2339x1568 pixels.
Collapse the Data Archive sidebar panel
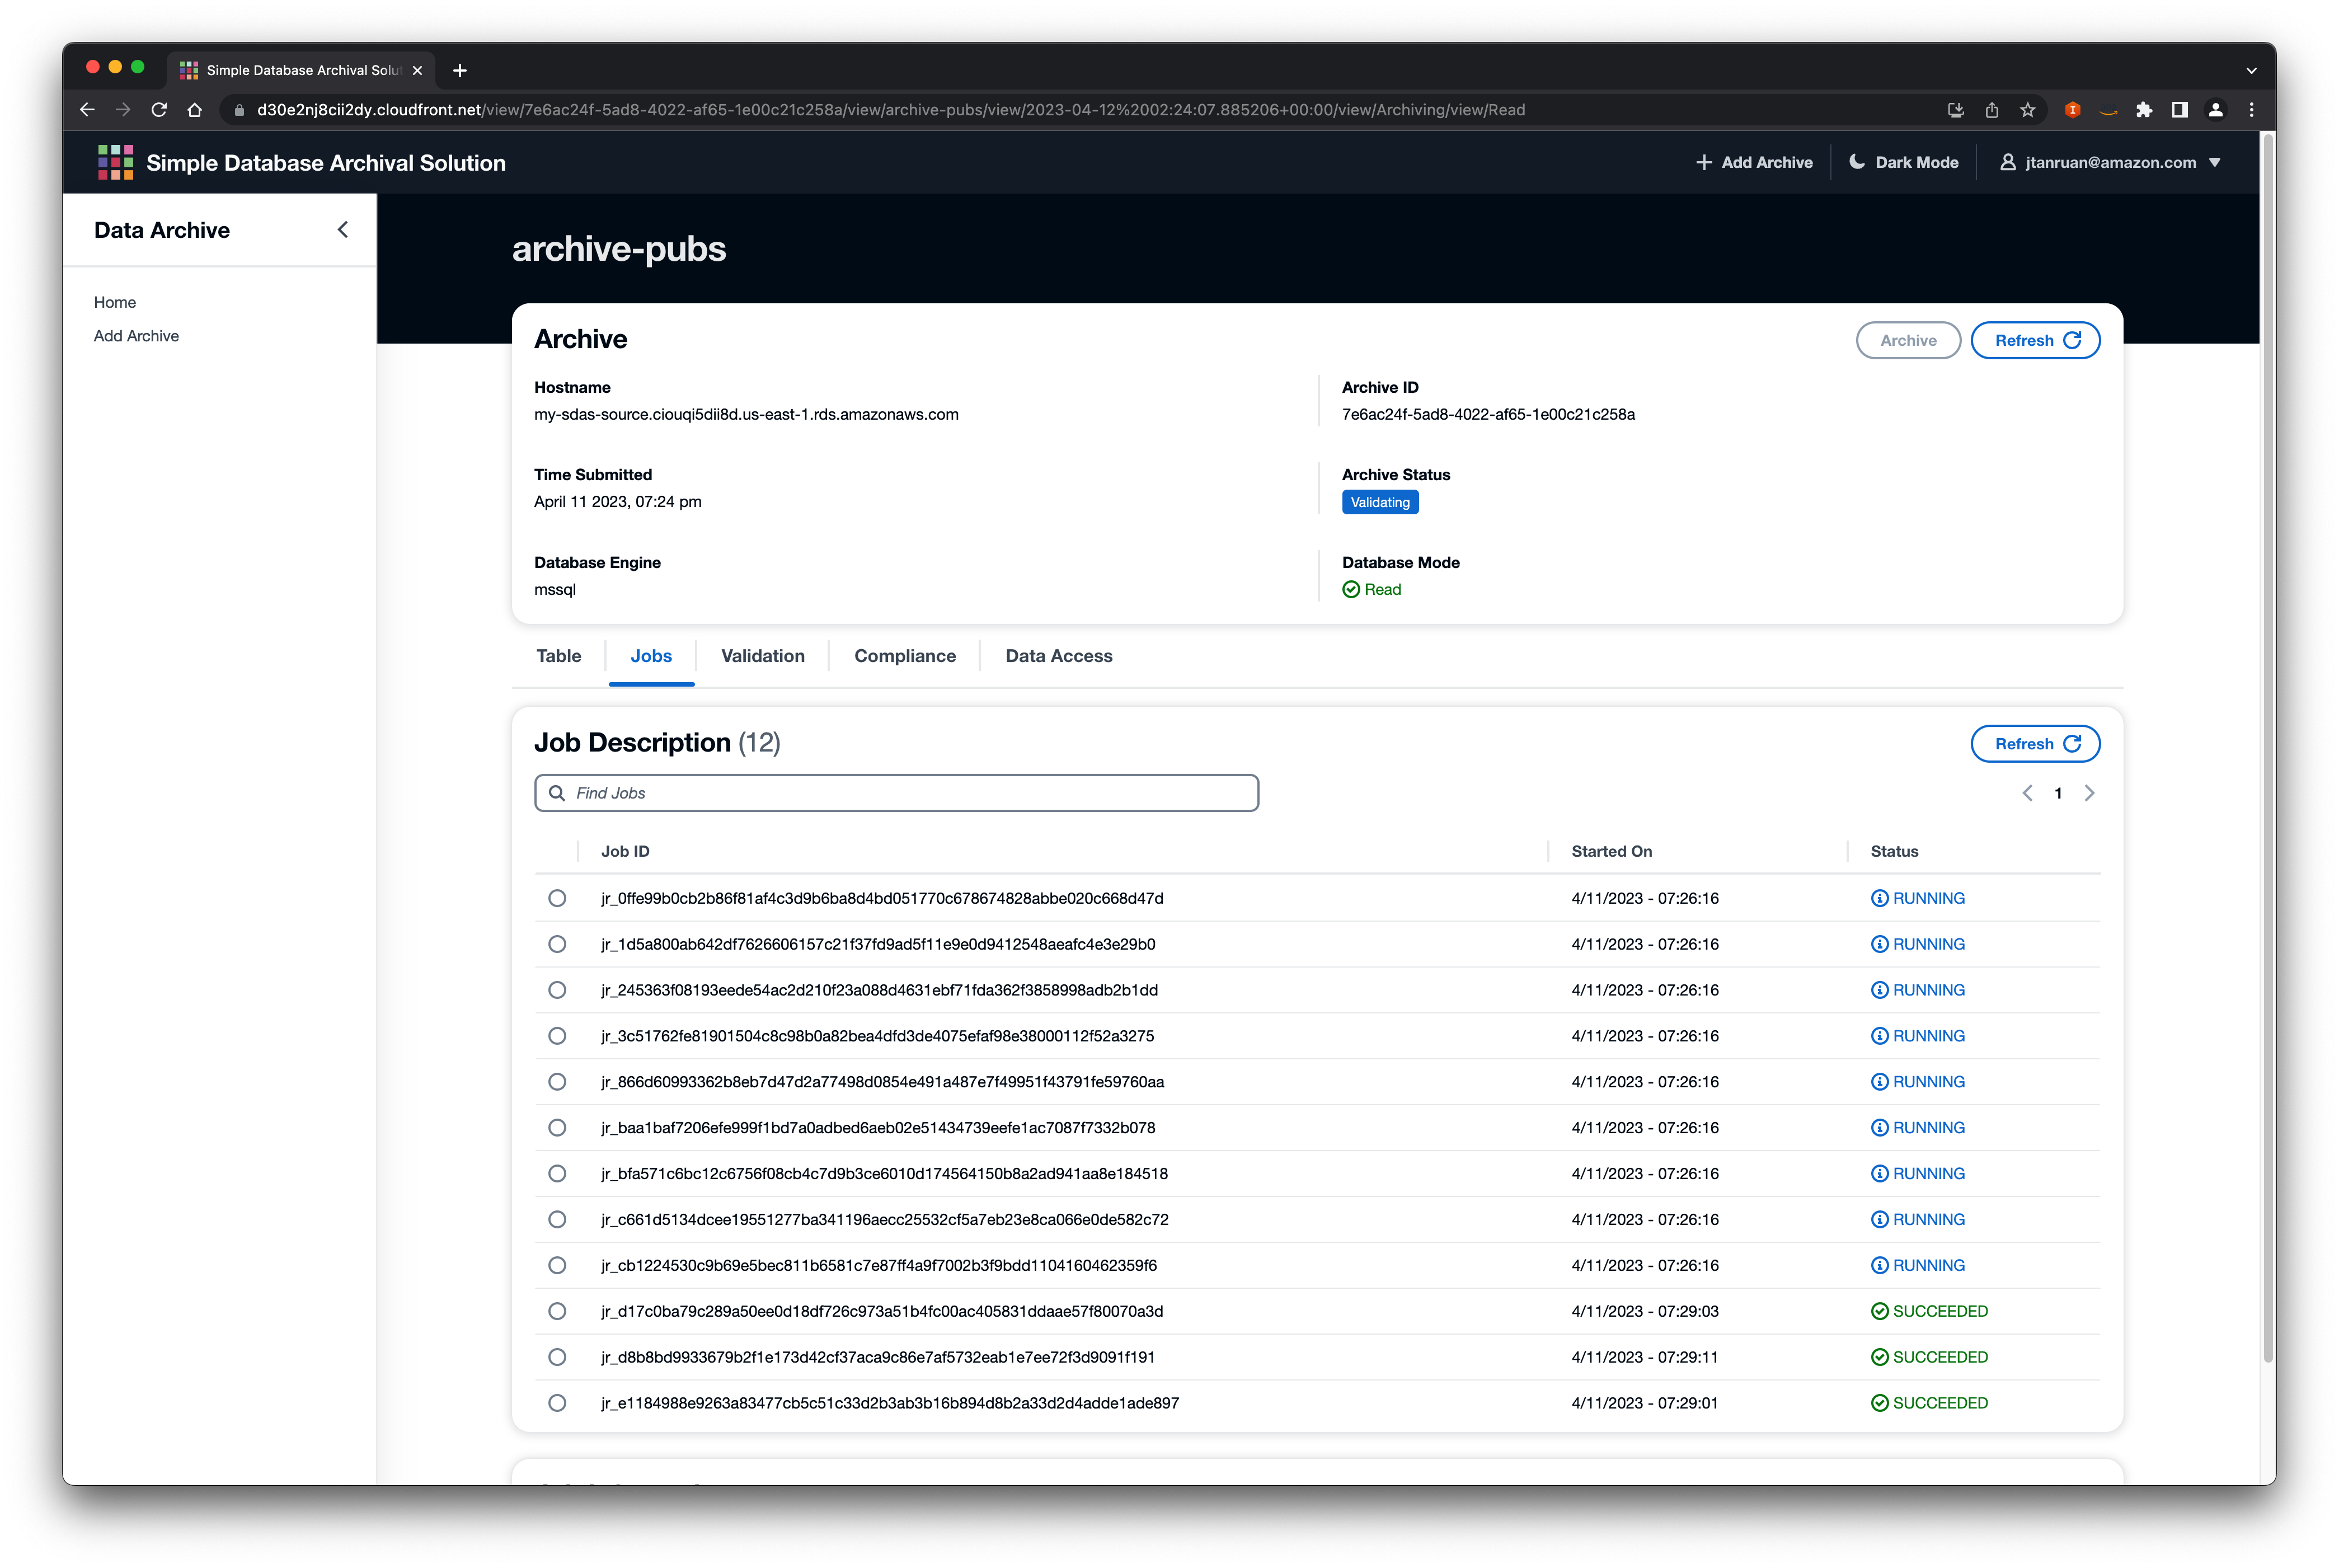tap(342, 230)
